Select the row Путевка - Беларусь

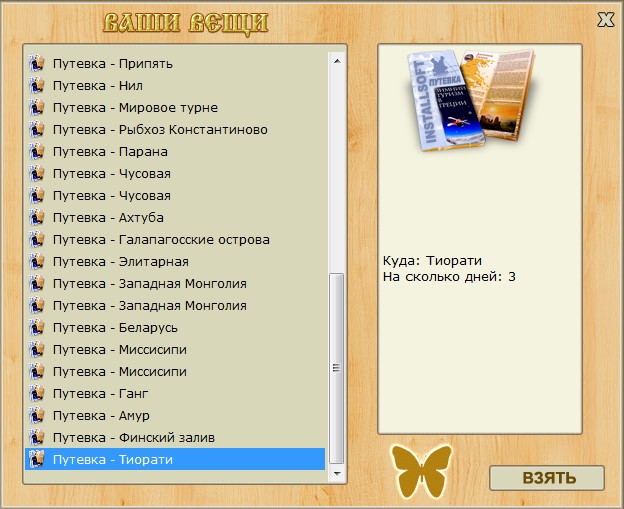tap(175, 328)
